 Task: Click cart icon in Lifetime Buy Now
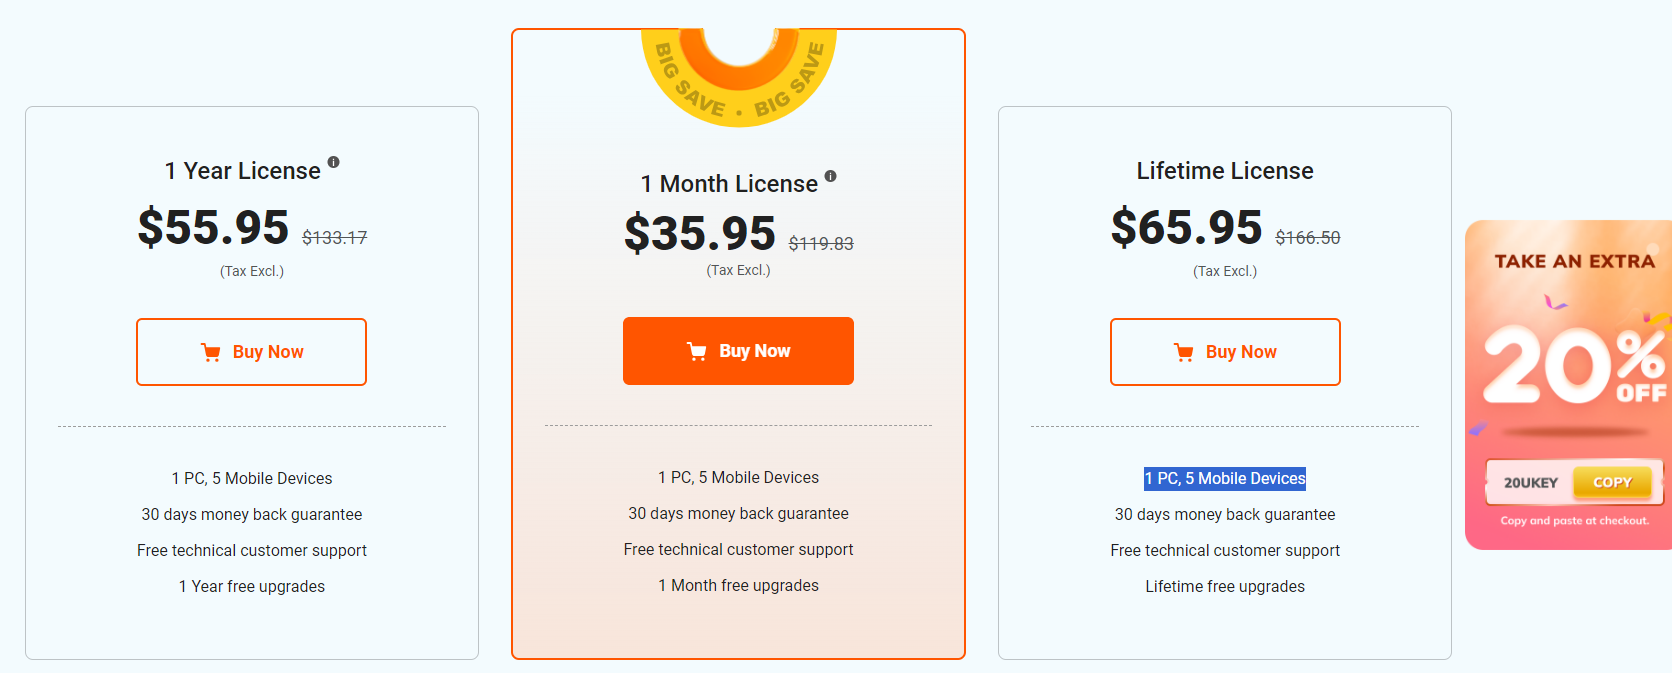1184,352
